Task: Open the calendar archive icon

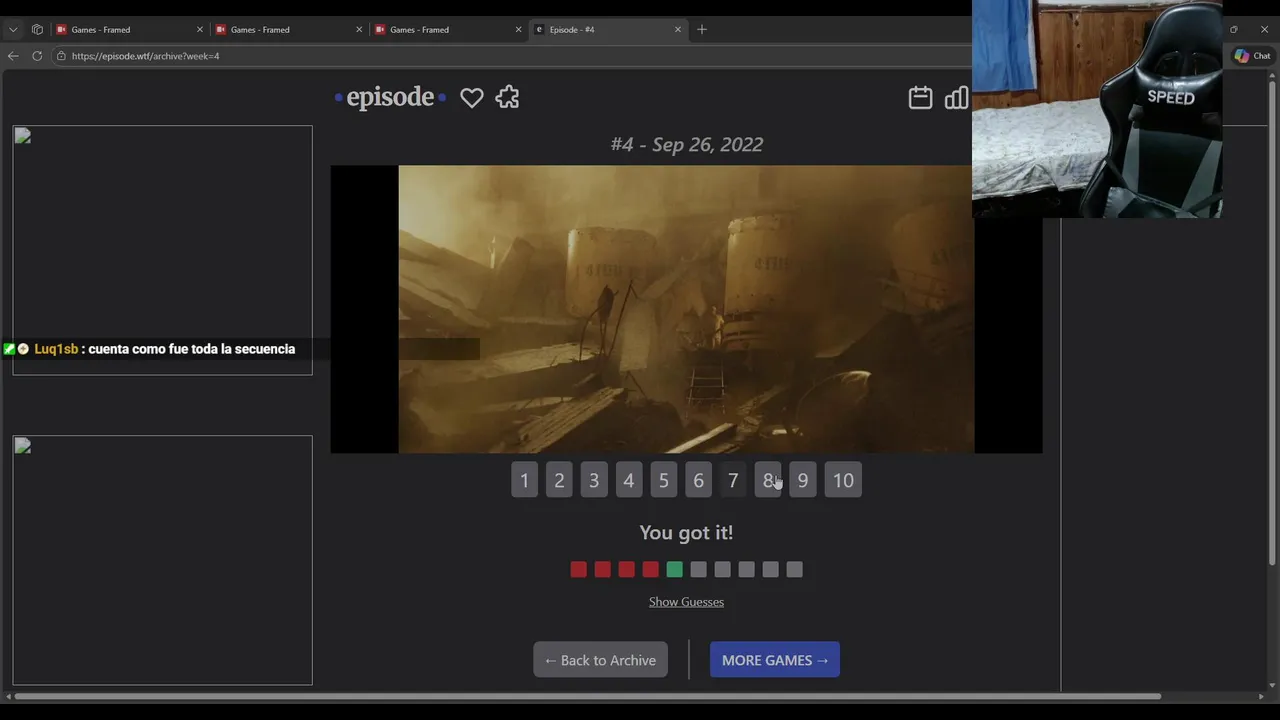Action: pyautogui.click(x=920, y=97)
